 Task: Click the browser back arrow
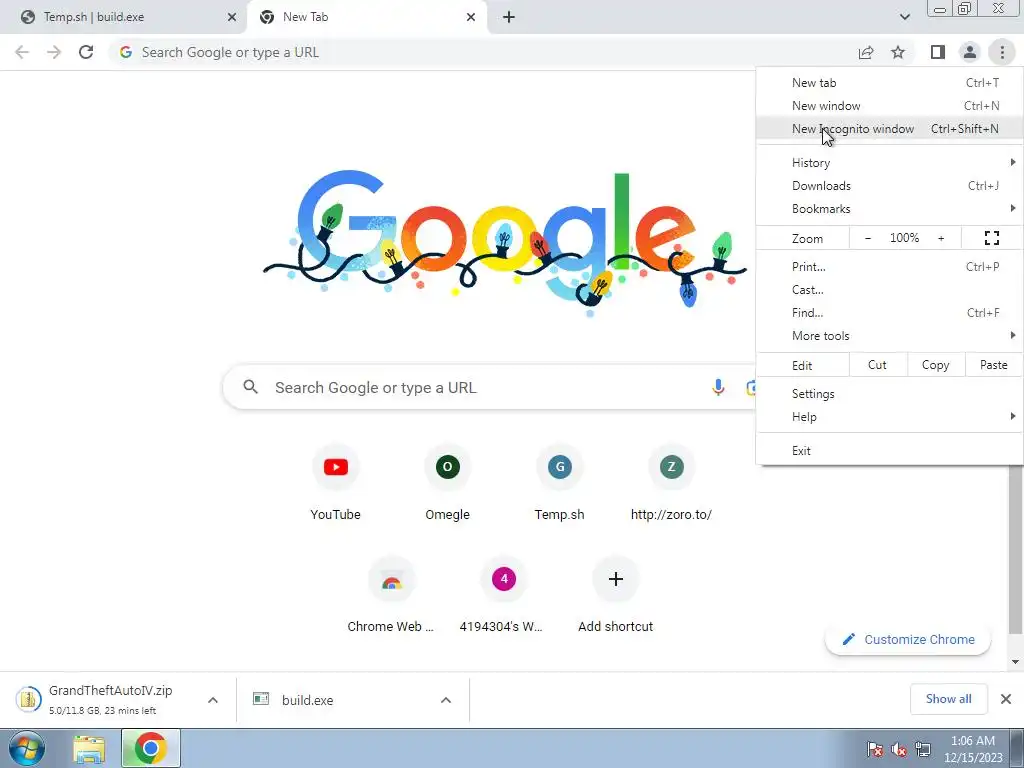22,52
